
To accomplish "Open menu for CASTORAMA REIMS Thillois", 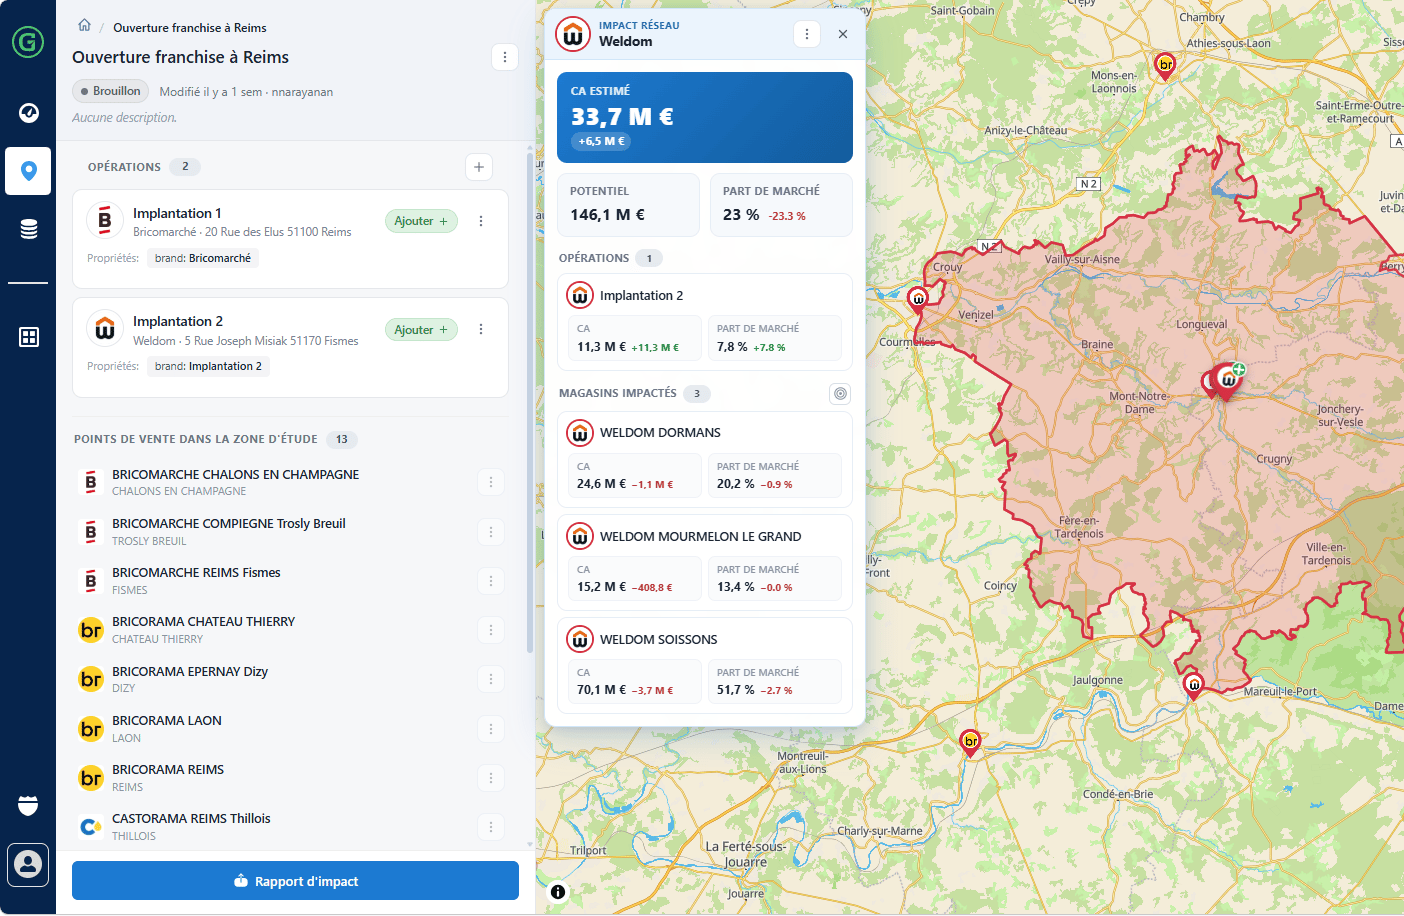I will point(491,827).
